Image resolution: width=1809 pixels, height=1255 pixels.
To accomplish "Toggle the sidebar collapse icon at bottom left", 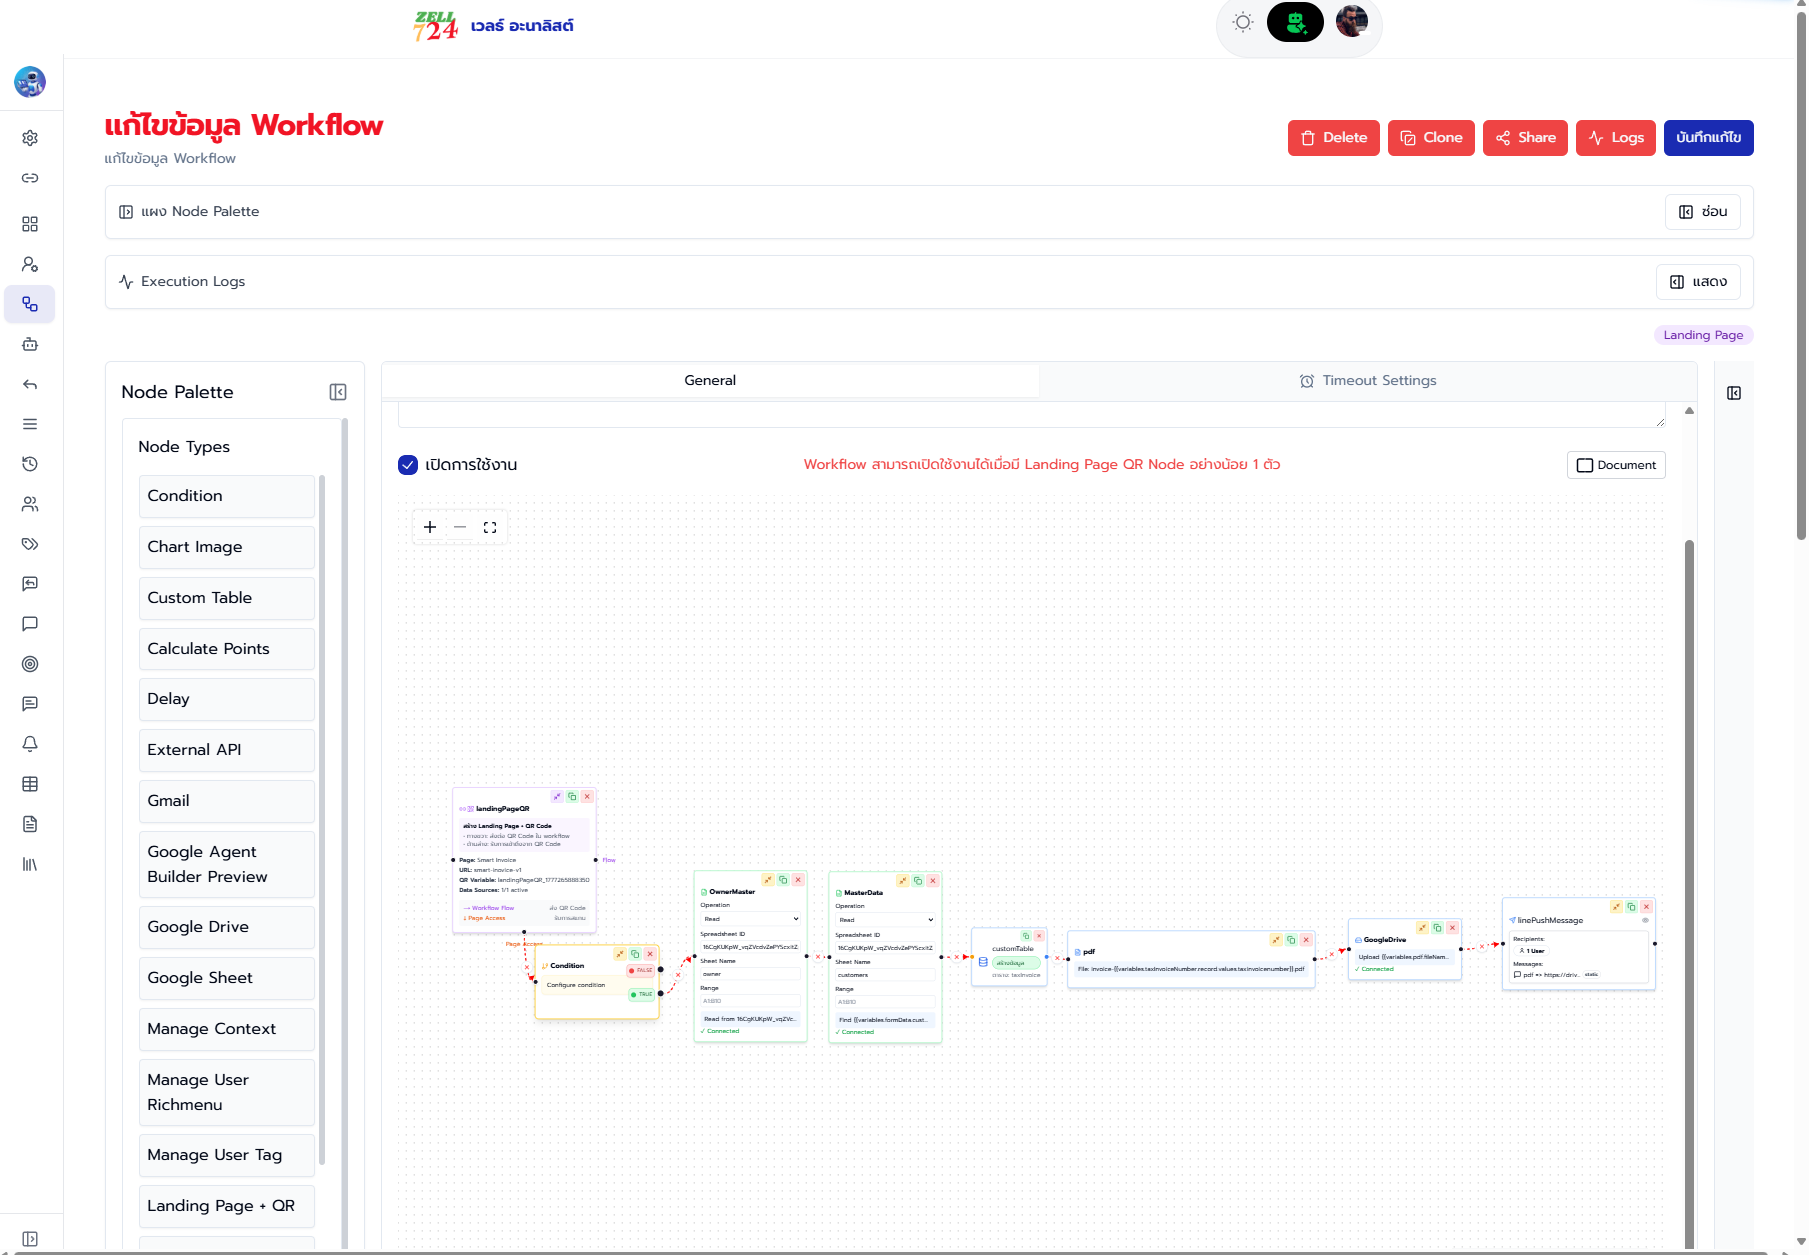I will 30,1239.
